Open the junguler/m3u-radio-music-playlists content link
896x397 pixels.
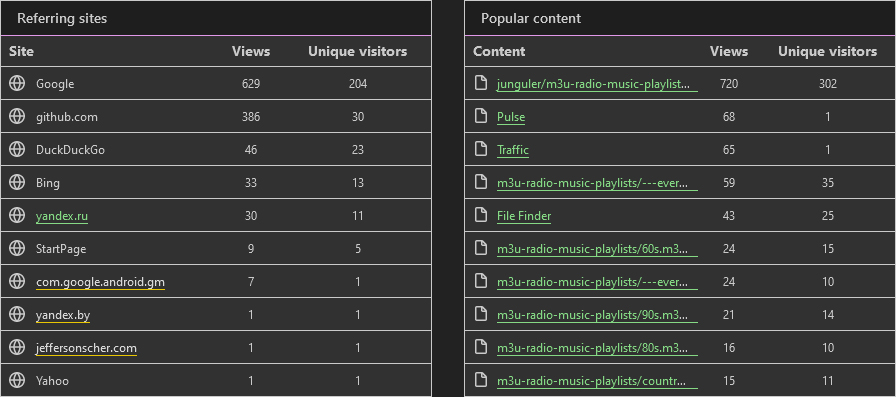(x=597, y=84)
